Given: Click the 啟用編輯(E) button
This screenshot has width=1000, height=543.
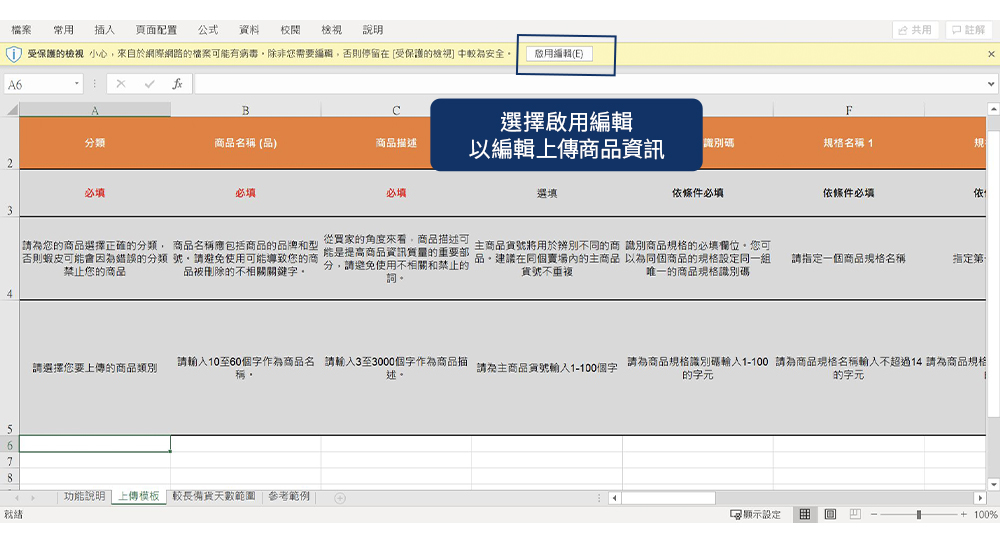Looking at the screenshot, I should [x=559, y=54].
